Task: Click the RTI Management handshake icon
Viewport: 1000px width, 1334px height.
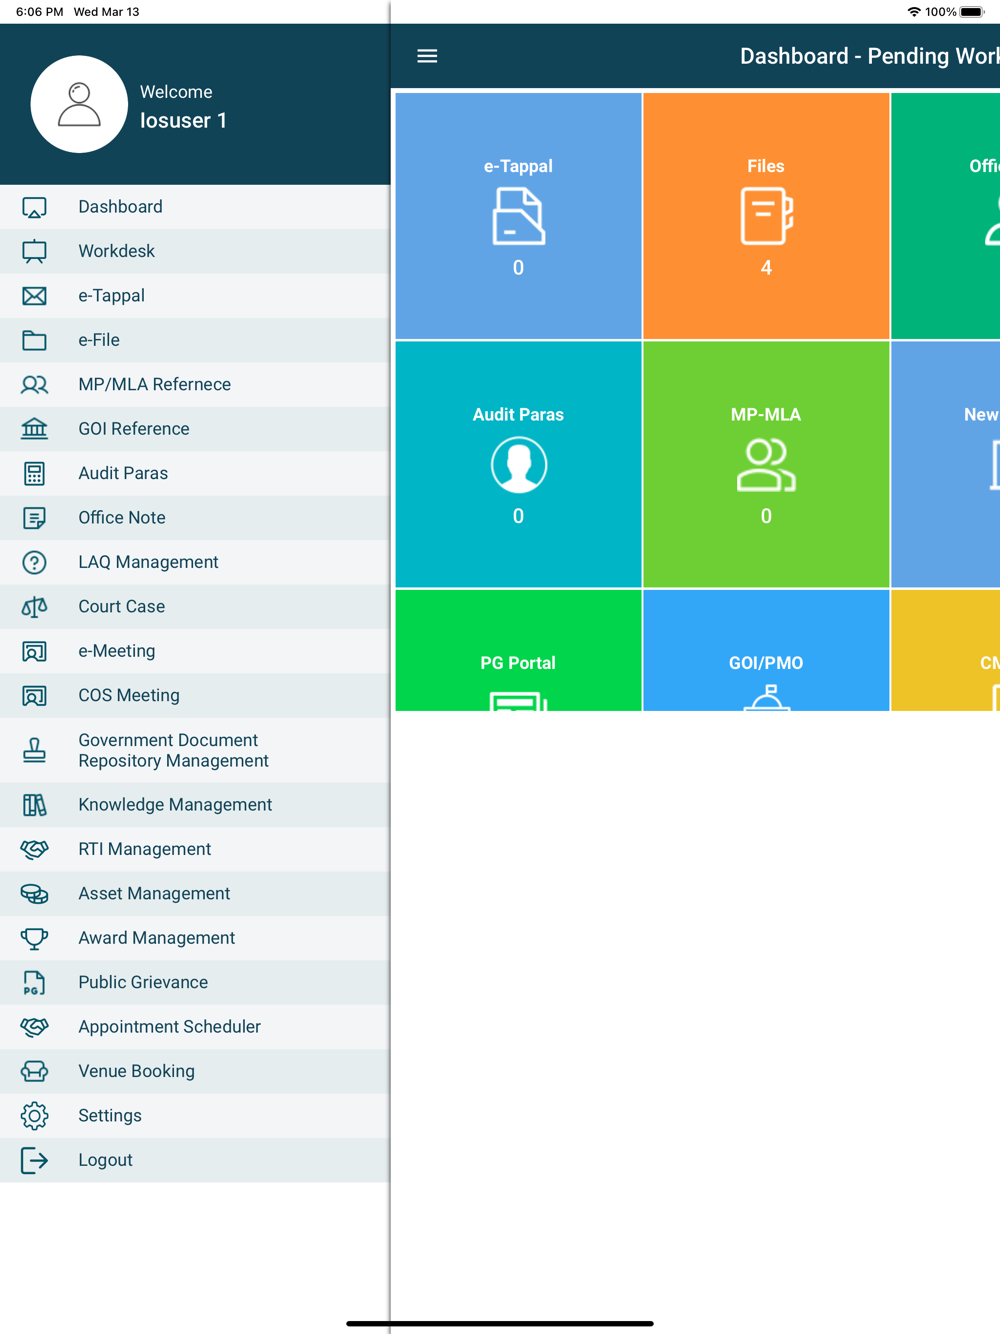Action: point(34,849)
